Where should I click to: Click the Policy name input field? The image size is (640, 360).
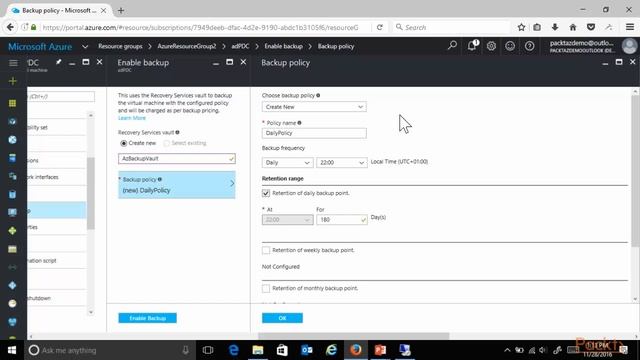point(314,133)
